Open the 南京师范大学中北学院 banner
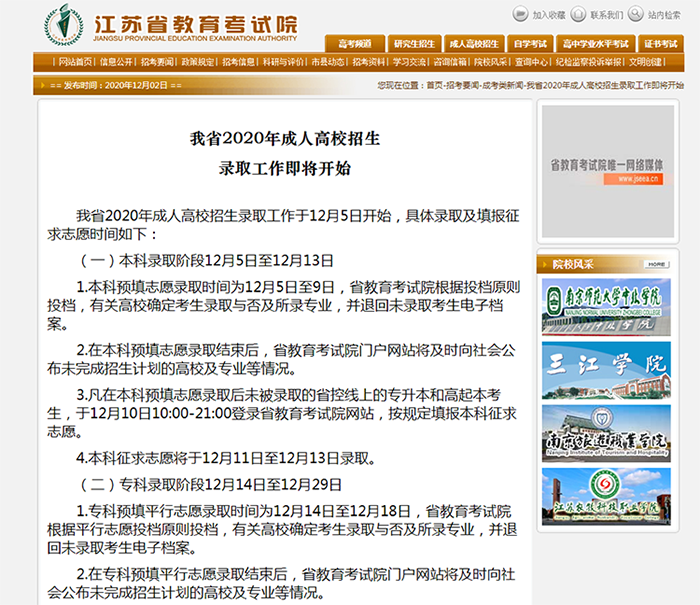The image size is (700, 605). (606, 307)
